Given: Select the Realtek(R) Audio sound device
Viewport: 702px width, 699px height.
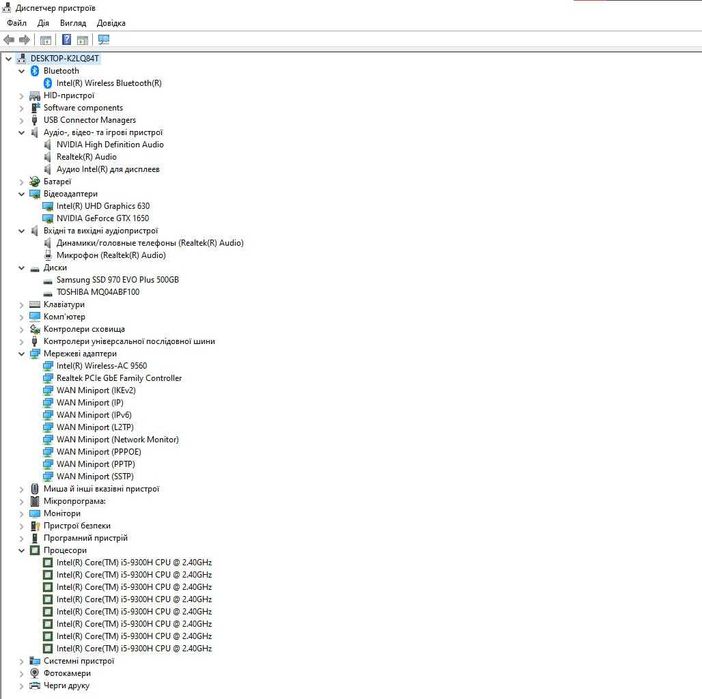Looking at the screenshot, I should (86, 157).
